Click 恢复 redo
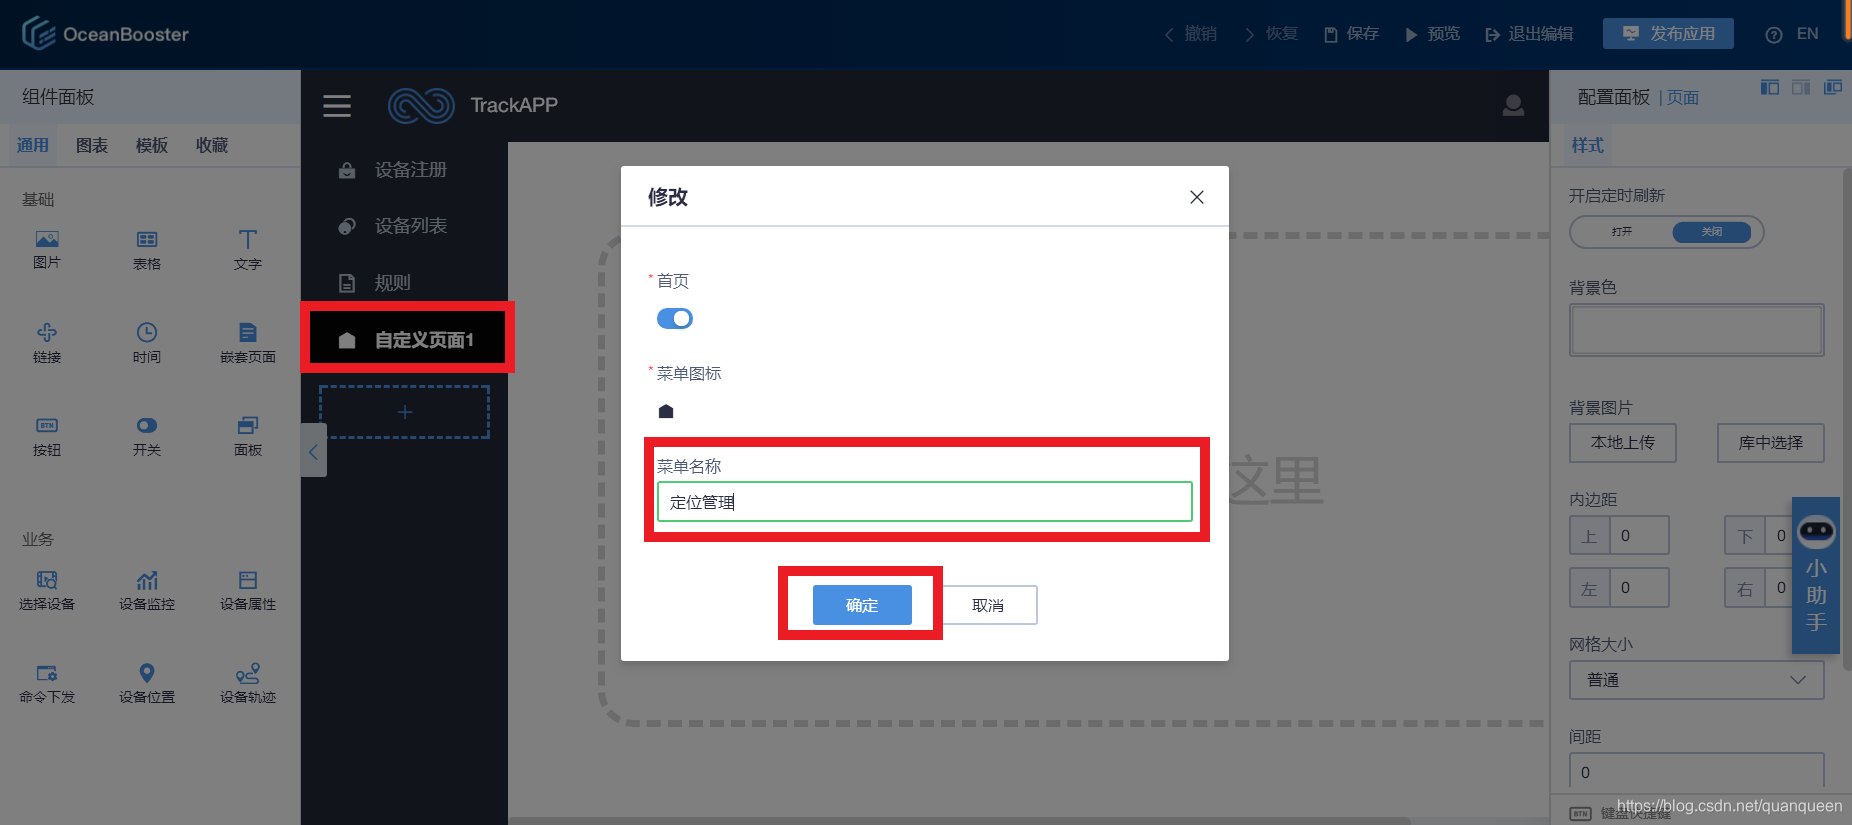 tap(1271, 34)
